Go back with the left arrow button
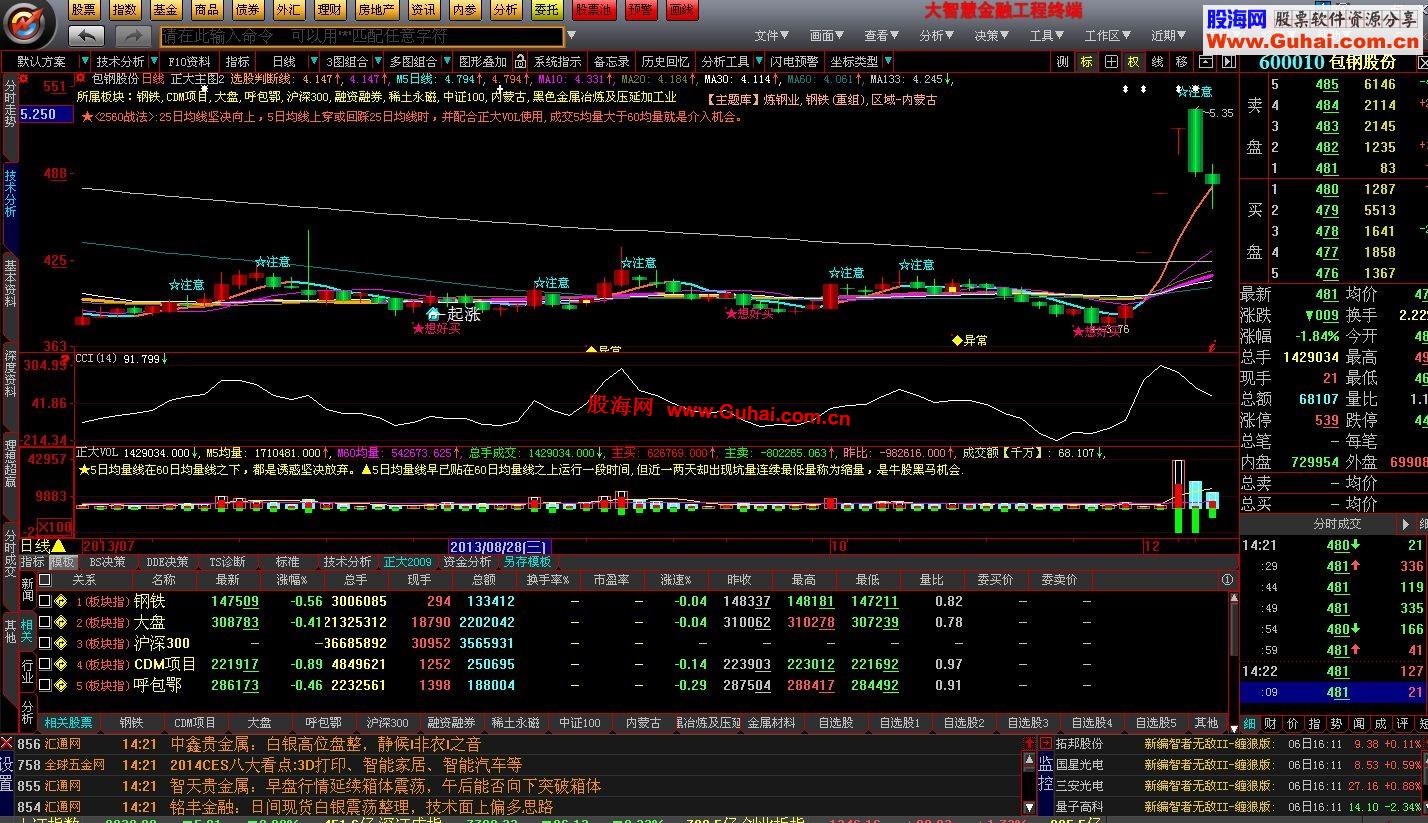The width and height of the screenshot is (1428, 823). tap(87, 36)
